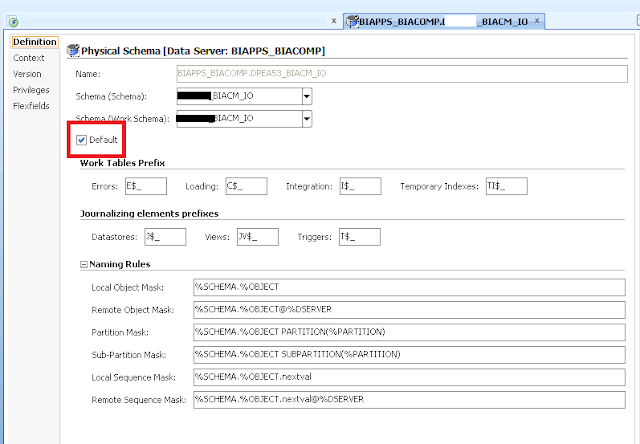Click the Sub-Partition Mask field
This screenshot has height=444, width=640.
pyautogui.click(x=409, y=355)
